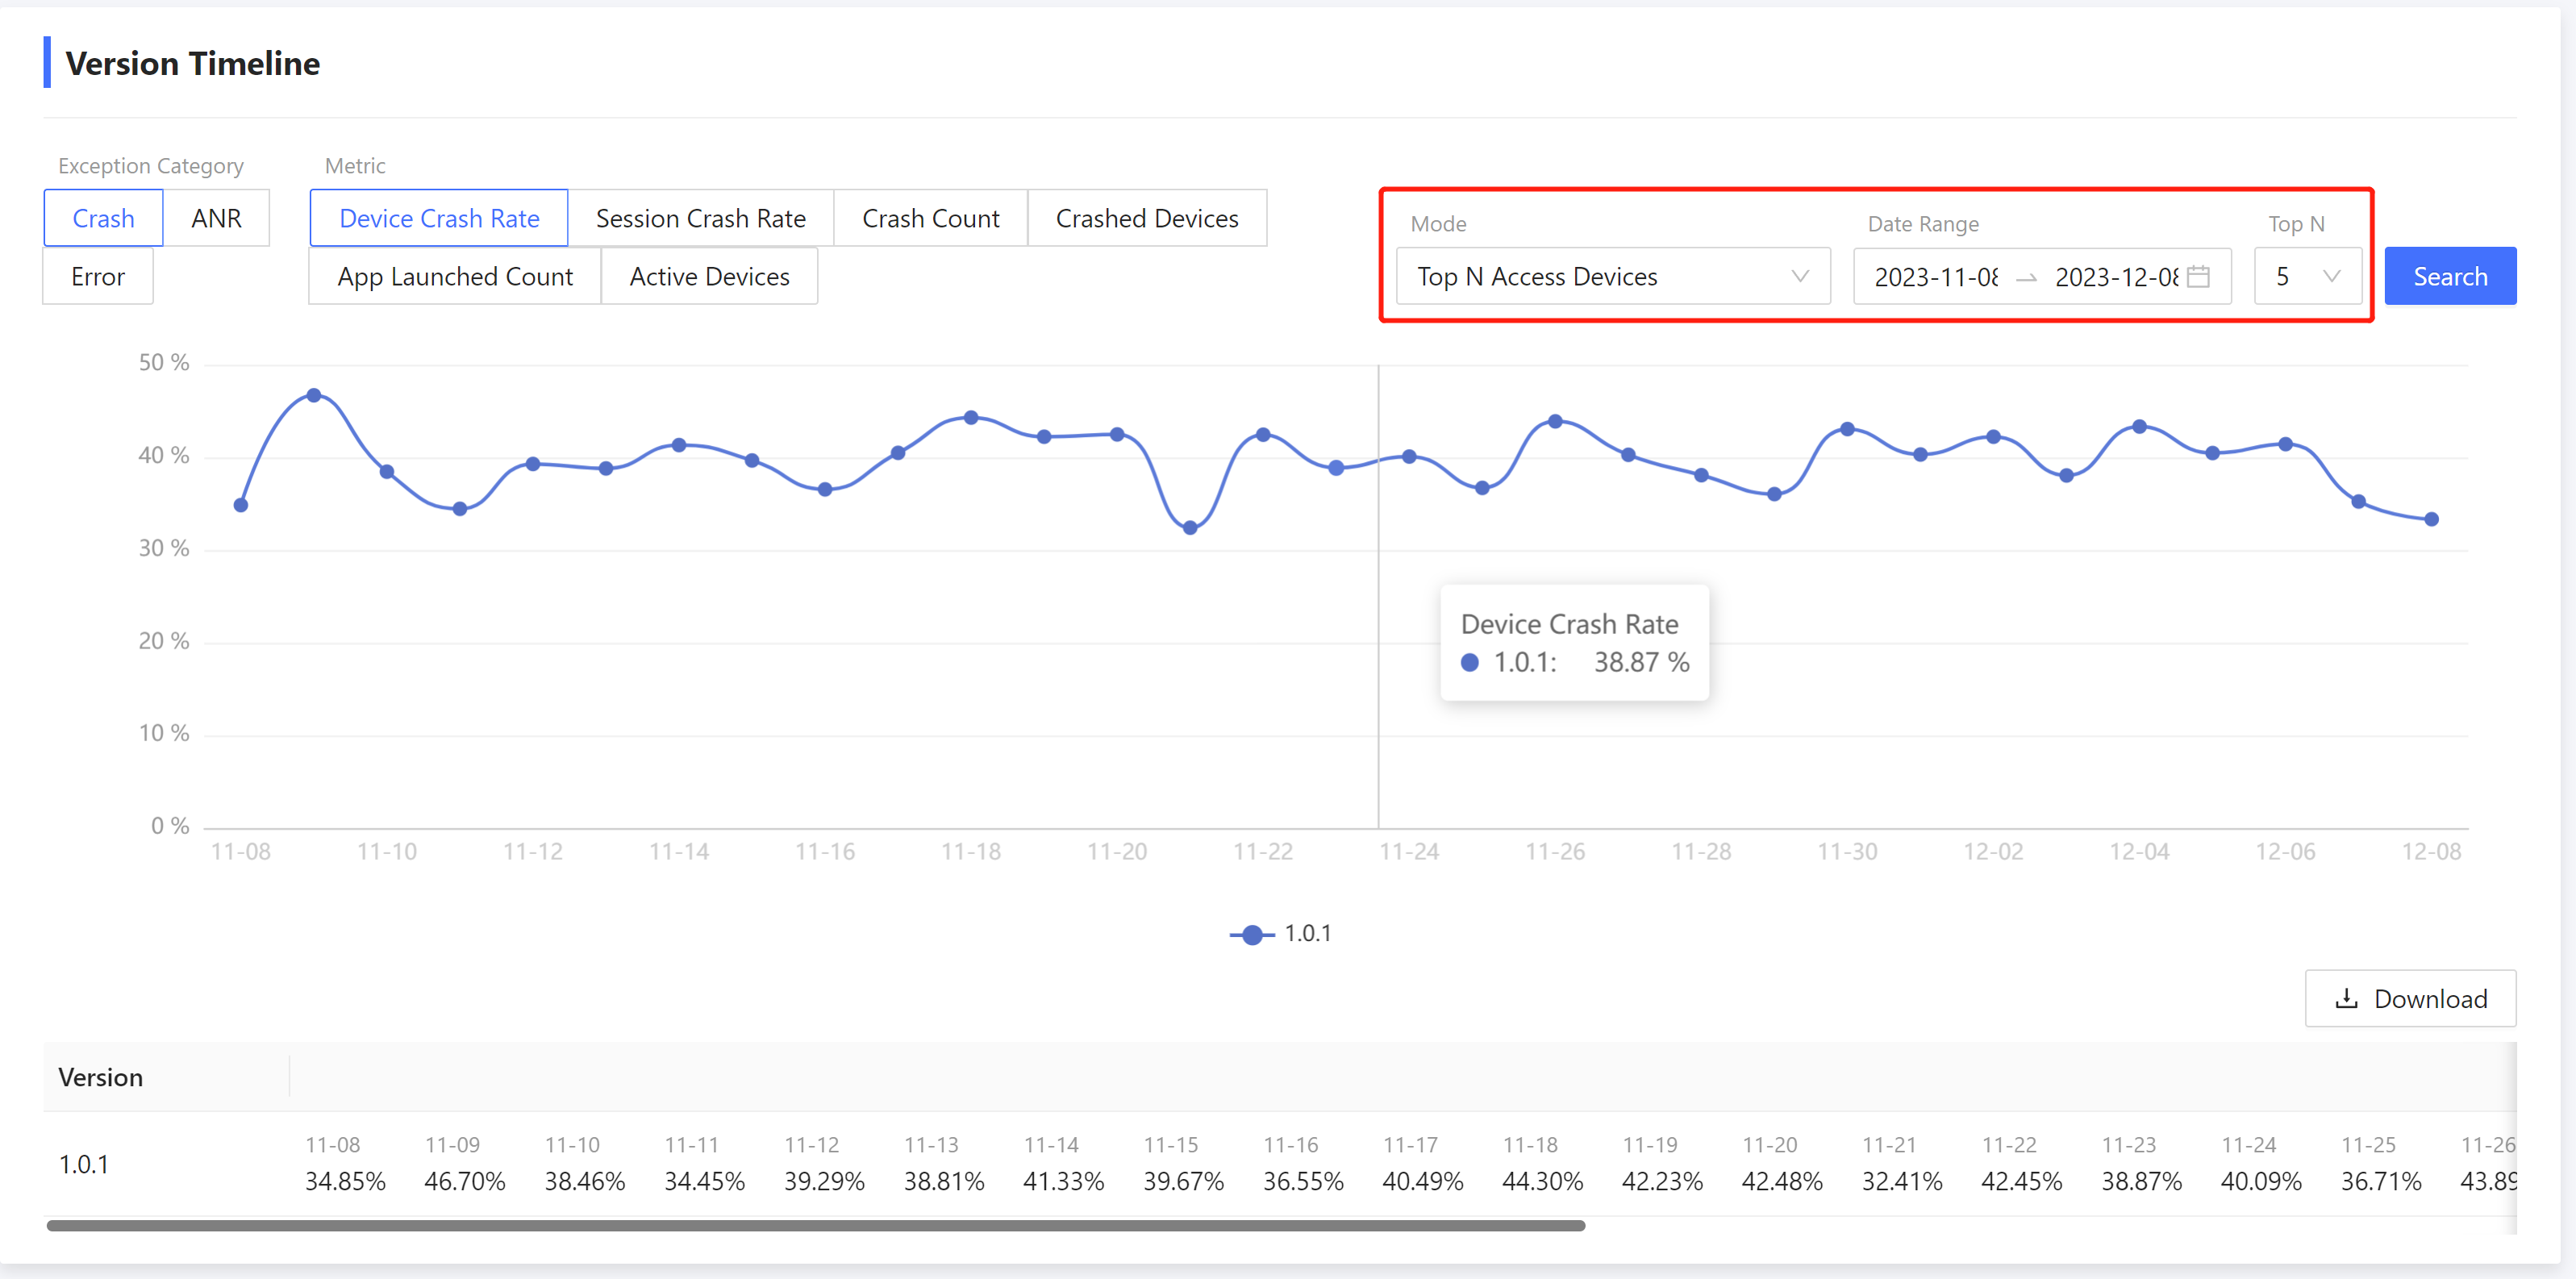Click the 36.71% table value
Image resolution: width=2576 pixels, height=1279 pixels.
click(x=2381, y=1181)
